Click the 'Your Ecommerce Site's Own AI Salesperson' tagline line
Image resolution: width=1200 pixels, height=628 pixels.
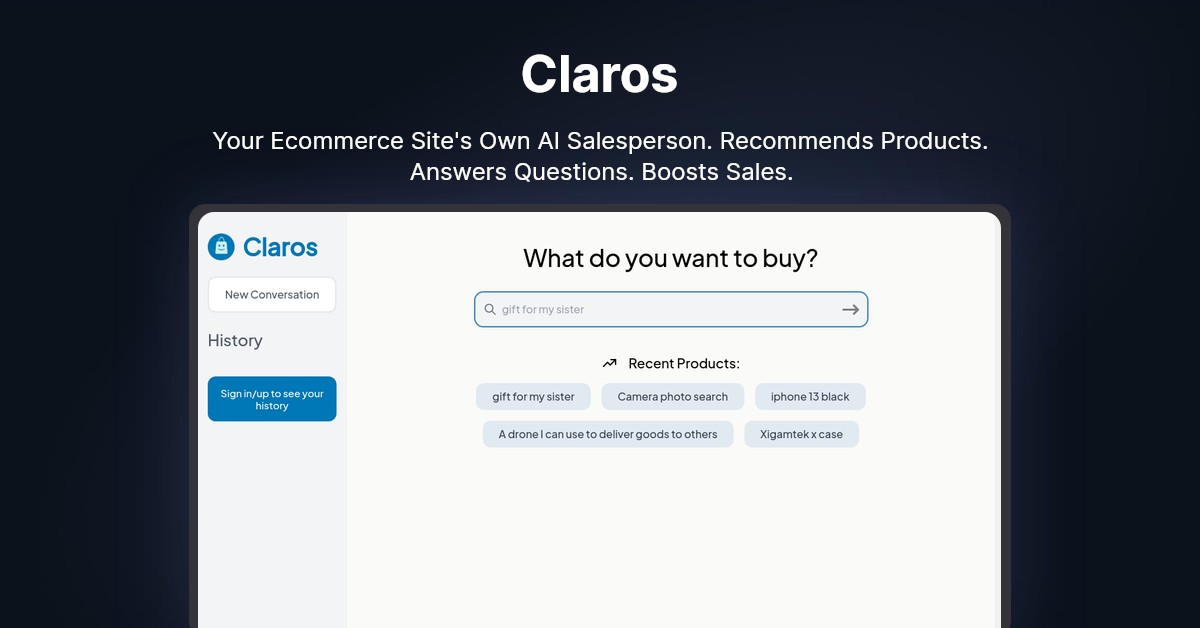click(600, 141)
